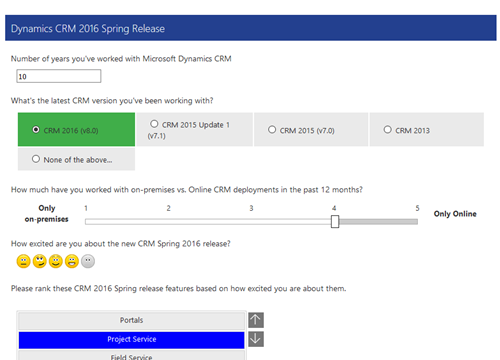Click the fourth laughing smiley face
The image size is (500, 360).
[x=72, y=261]
